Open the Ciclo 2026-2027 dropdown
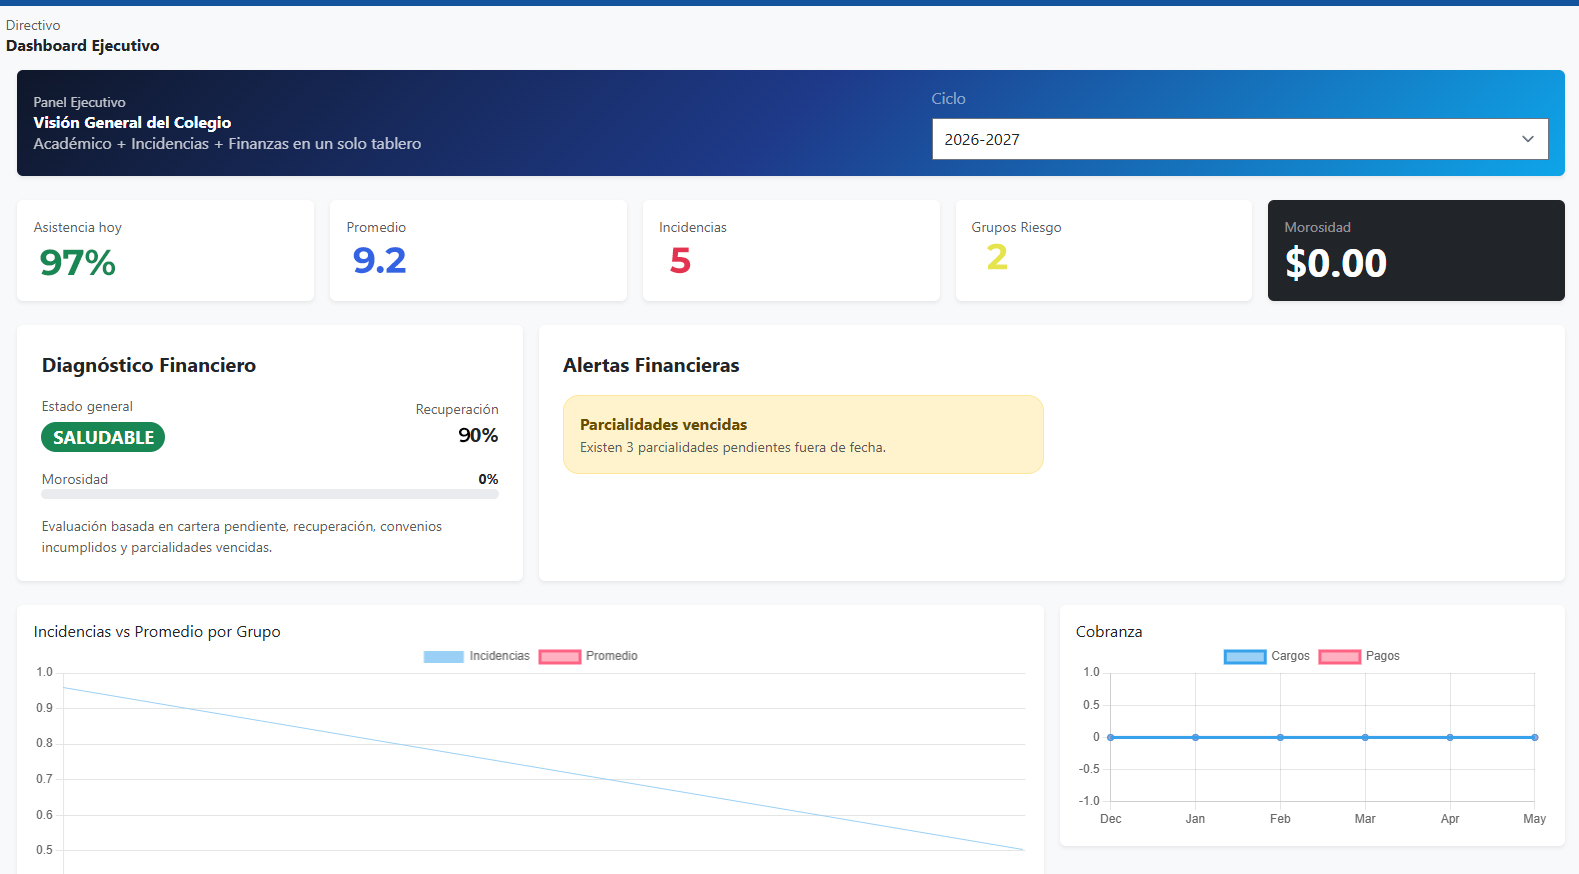Image resolution: width=1579 pixels, height=874 pixels. coord(1240,139)
